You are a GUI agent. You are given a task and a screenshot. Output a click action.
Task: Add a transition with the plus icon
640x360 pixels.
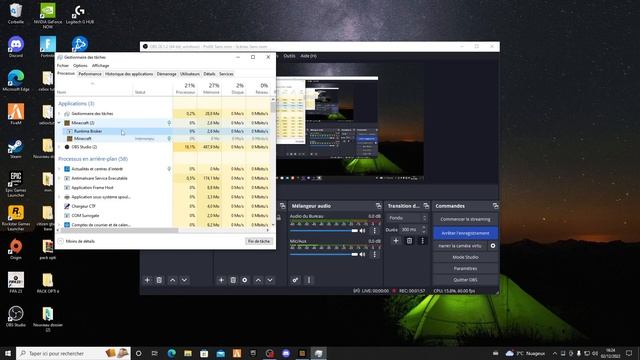pyautogui.click(x=396, y=241)
